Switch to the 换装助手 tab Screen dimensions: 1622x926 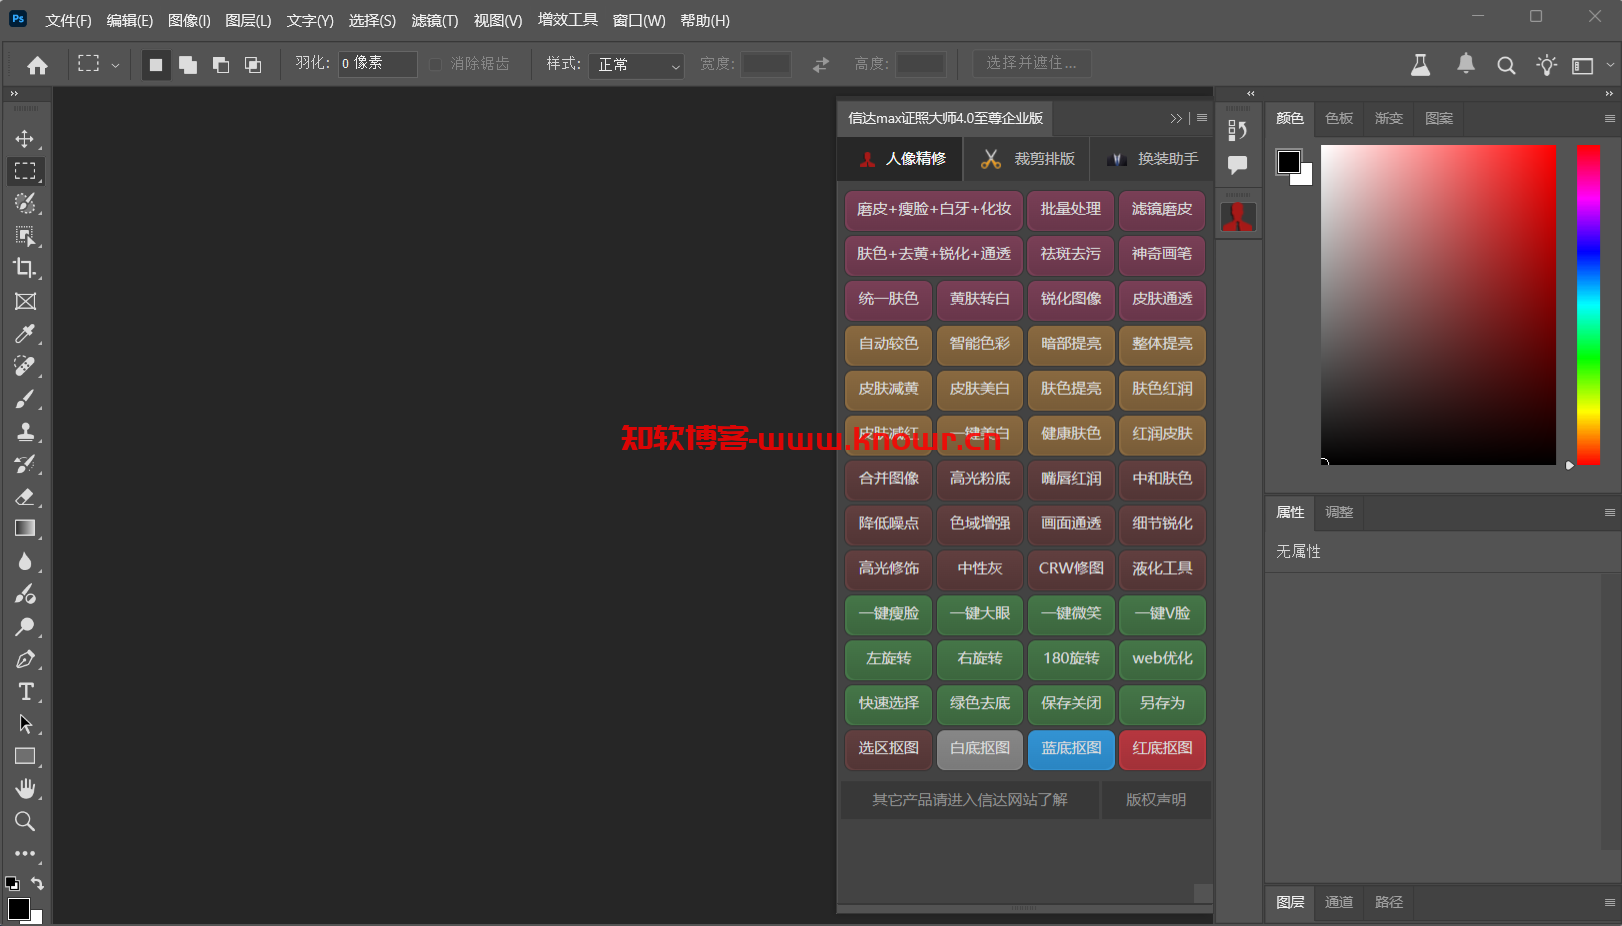[x=1152, y=159]
